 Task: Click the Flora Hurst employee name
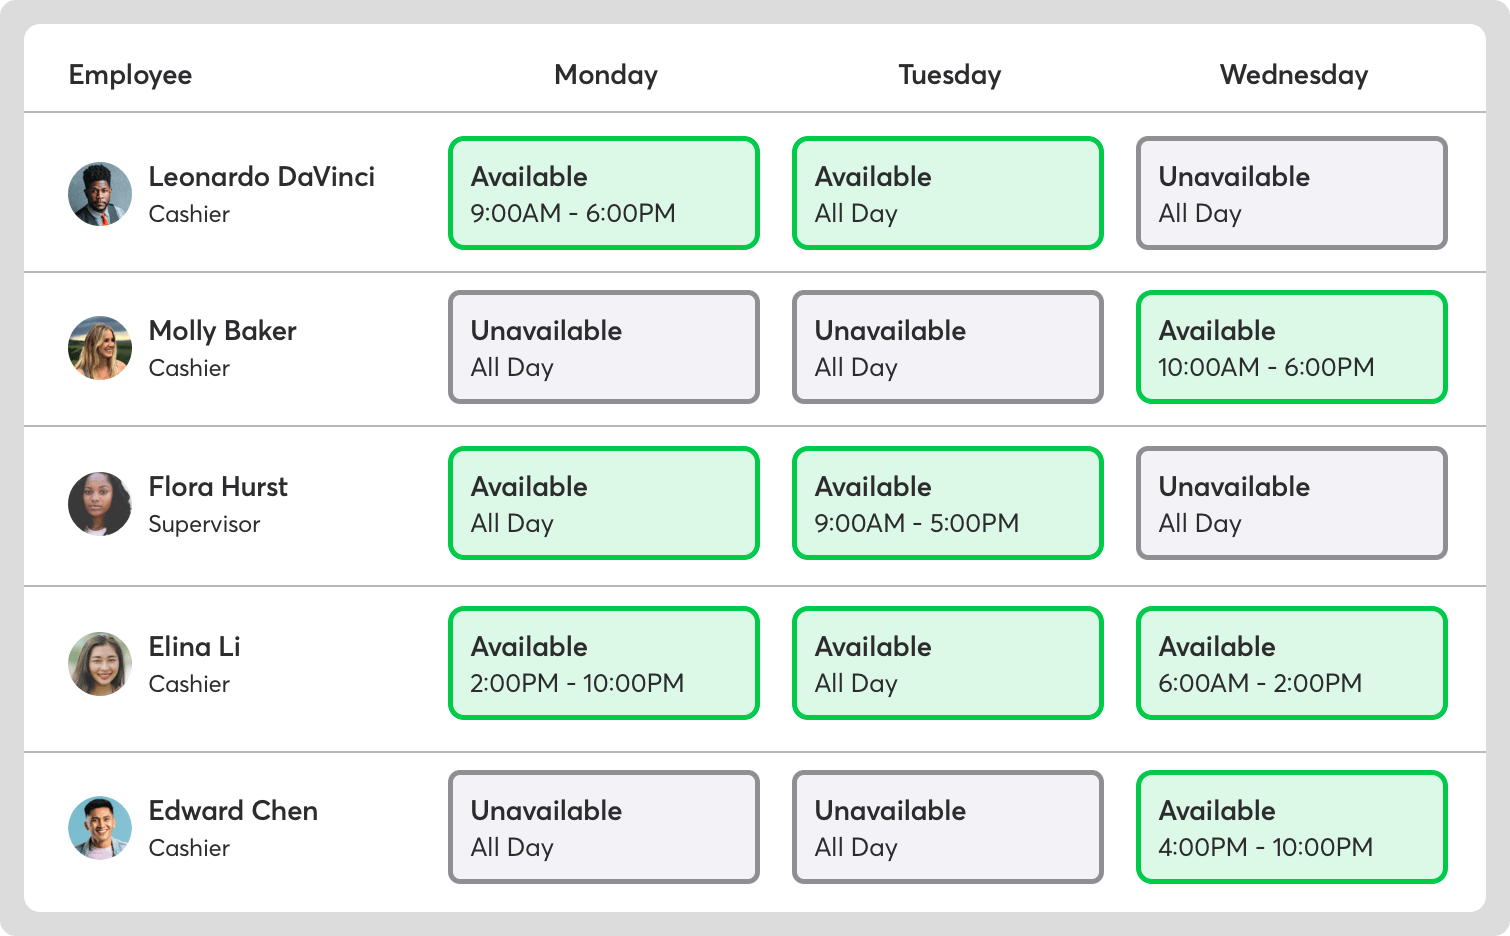tap(218, 487)
